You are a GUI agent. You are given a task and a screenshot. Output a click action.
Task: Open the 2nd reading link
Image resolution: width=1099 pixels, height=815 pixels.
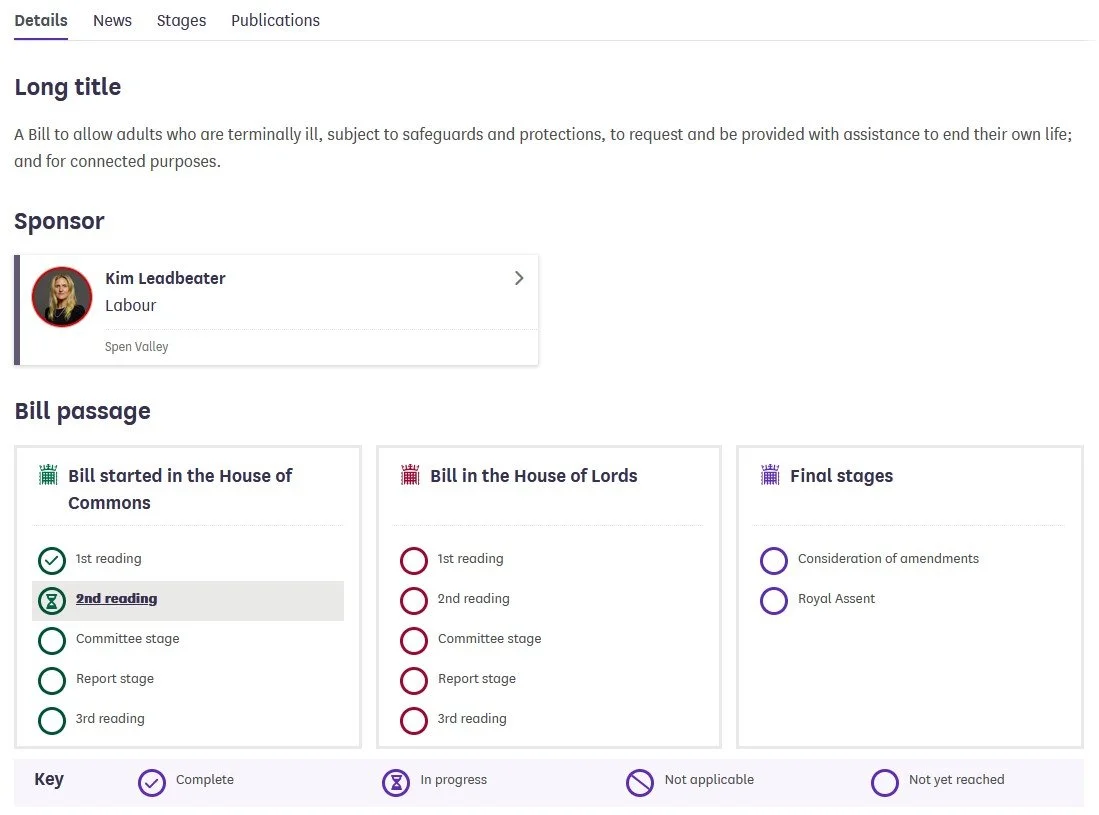point(116,599)
